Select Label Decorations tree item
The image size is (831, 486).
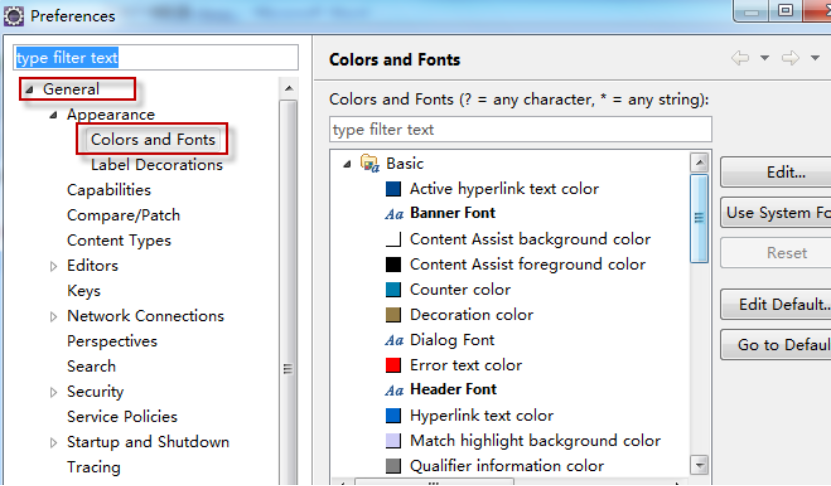pos(157,165)
